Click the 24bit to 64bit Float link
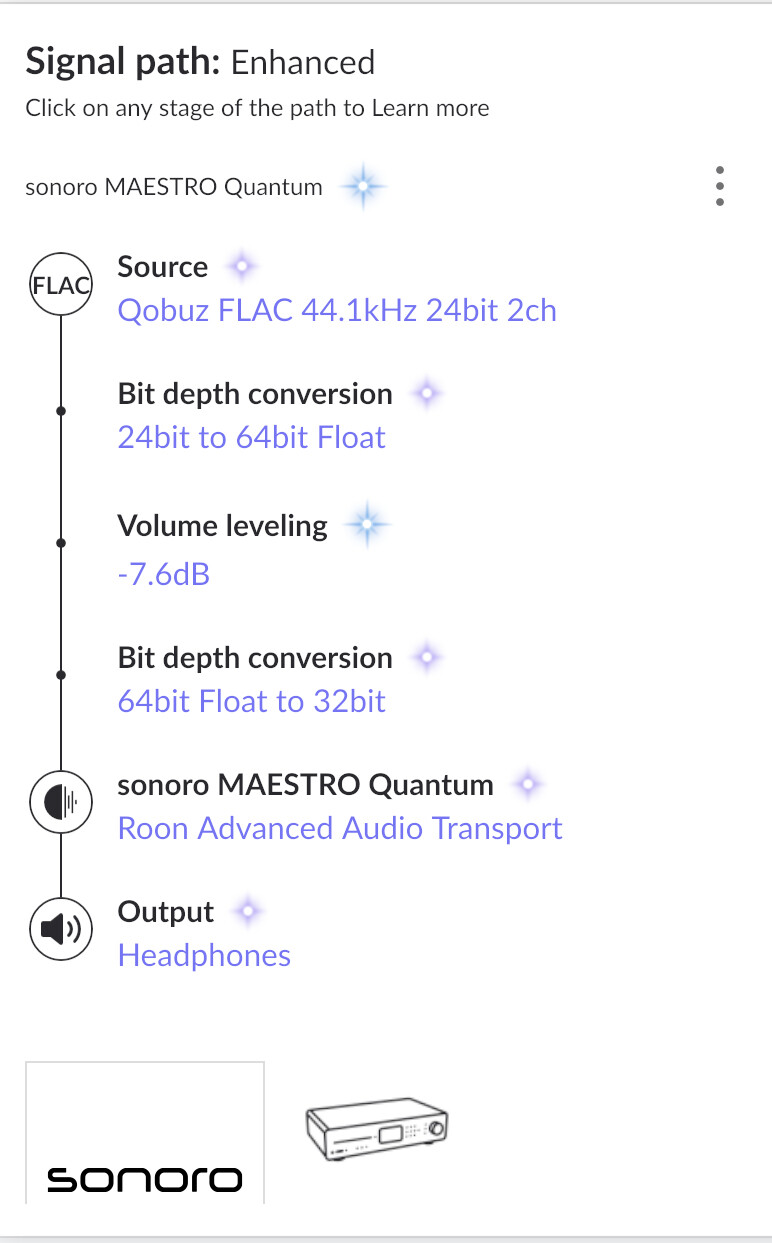Screen dimensions: 772x1243 [251, 438]
